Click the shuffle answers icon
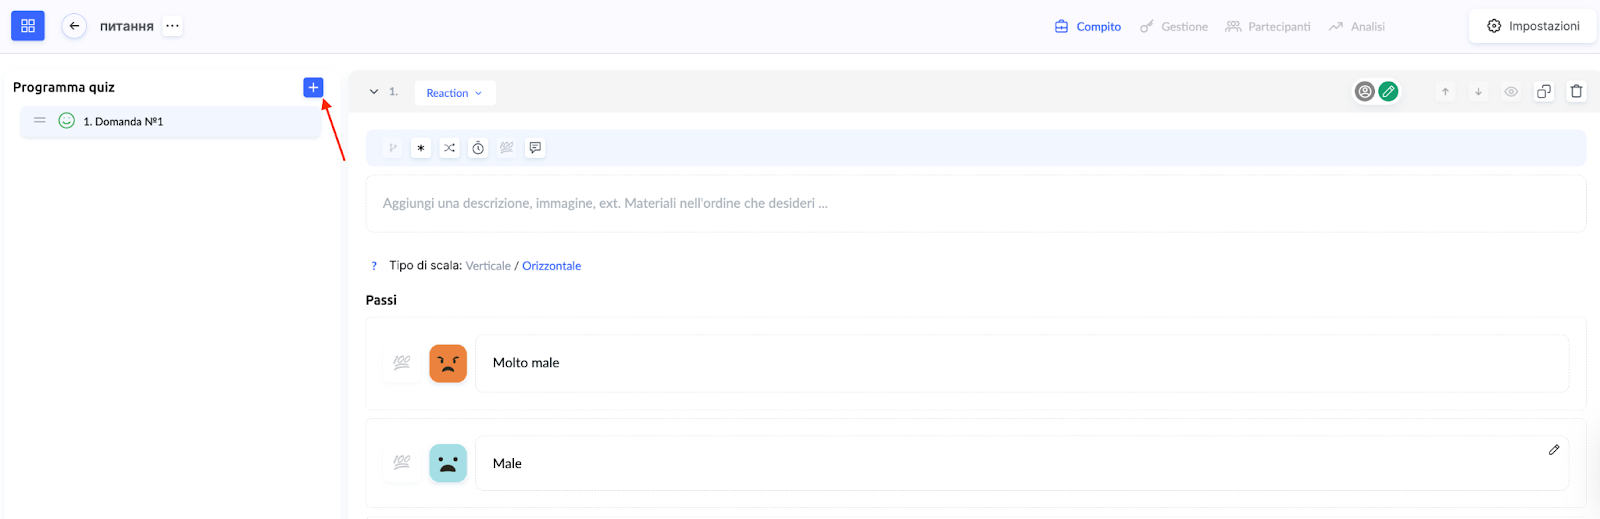The height and width of the screenshot is (519, 1600). click(450, 148)
